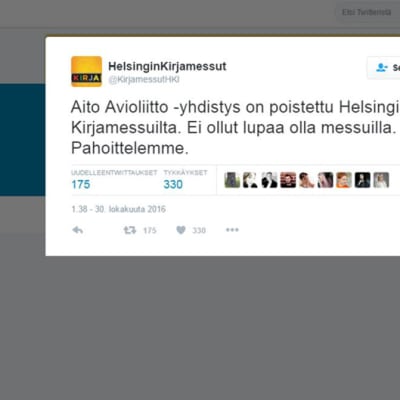View the 330 likes count

pos(173,184)
